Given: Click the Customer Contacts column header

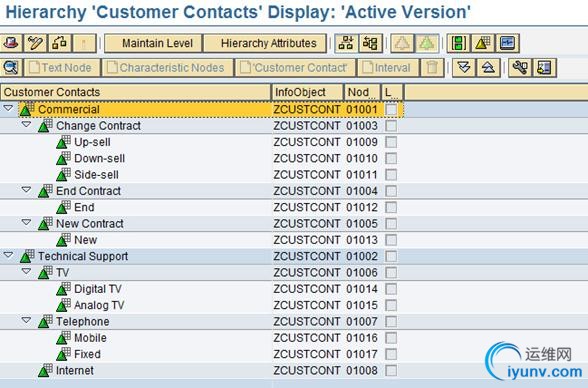Looking at the screenshot, I should [x=135, y=92].
